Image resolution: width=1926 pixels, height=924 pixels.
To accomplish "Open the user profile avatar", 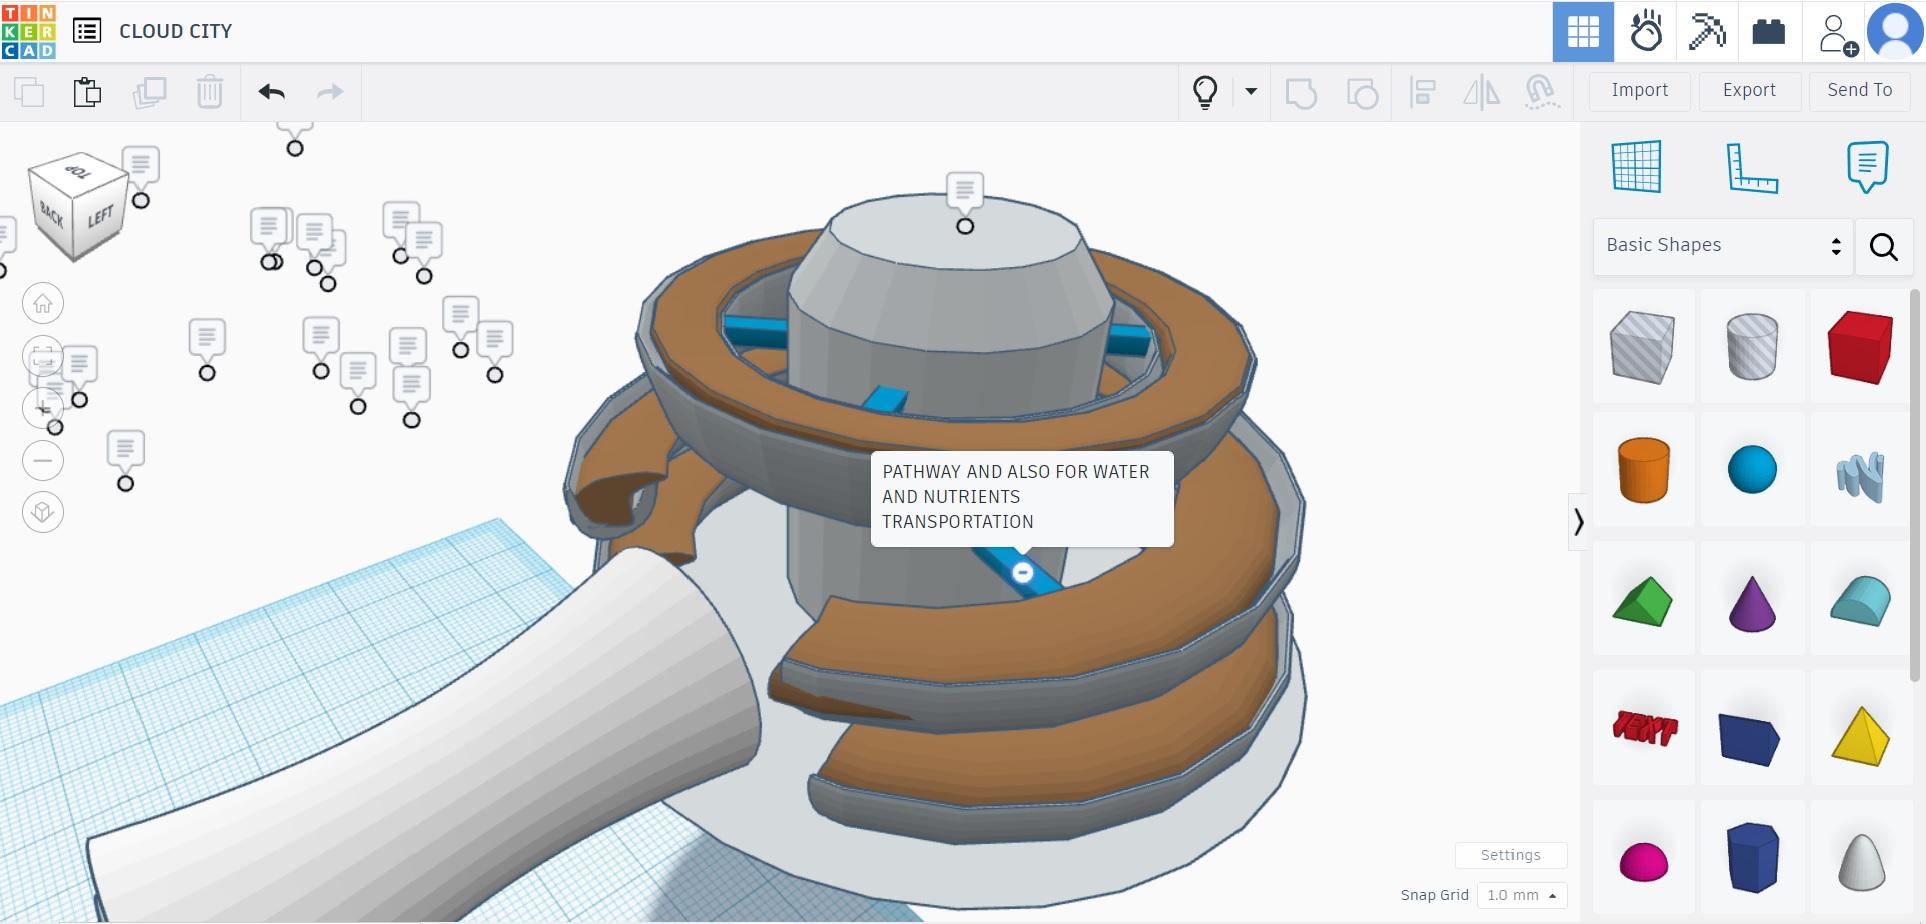I will pyautogui.click(x=1896, y=32).
